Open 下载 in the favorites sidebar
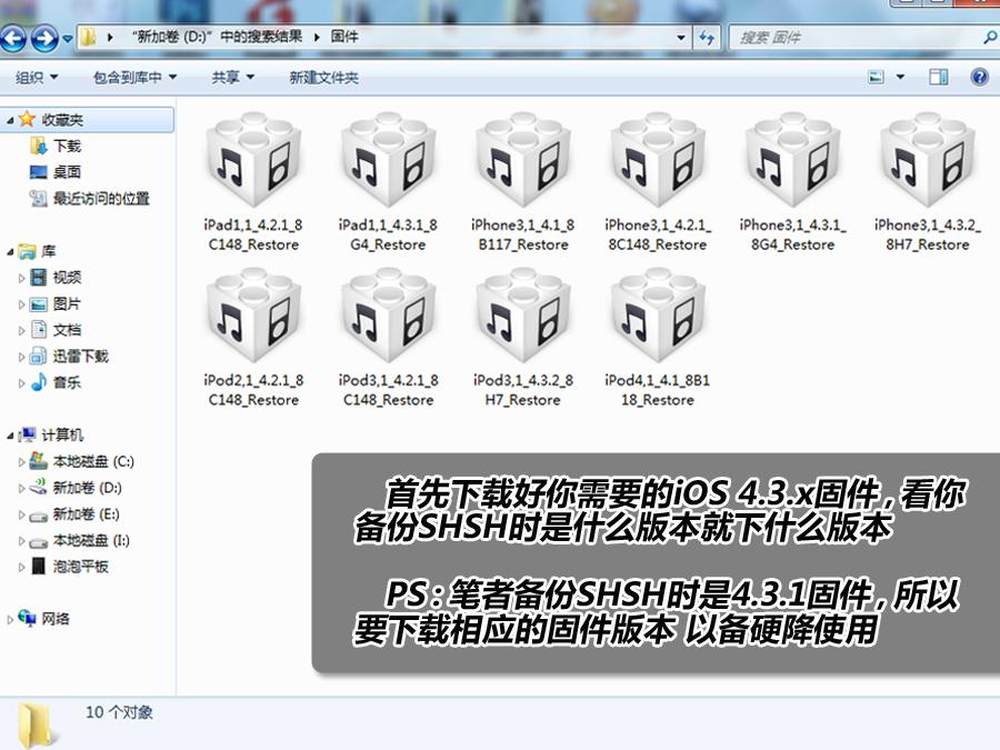This screenshot has height=750, width=1000. tap(67, 146)
